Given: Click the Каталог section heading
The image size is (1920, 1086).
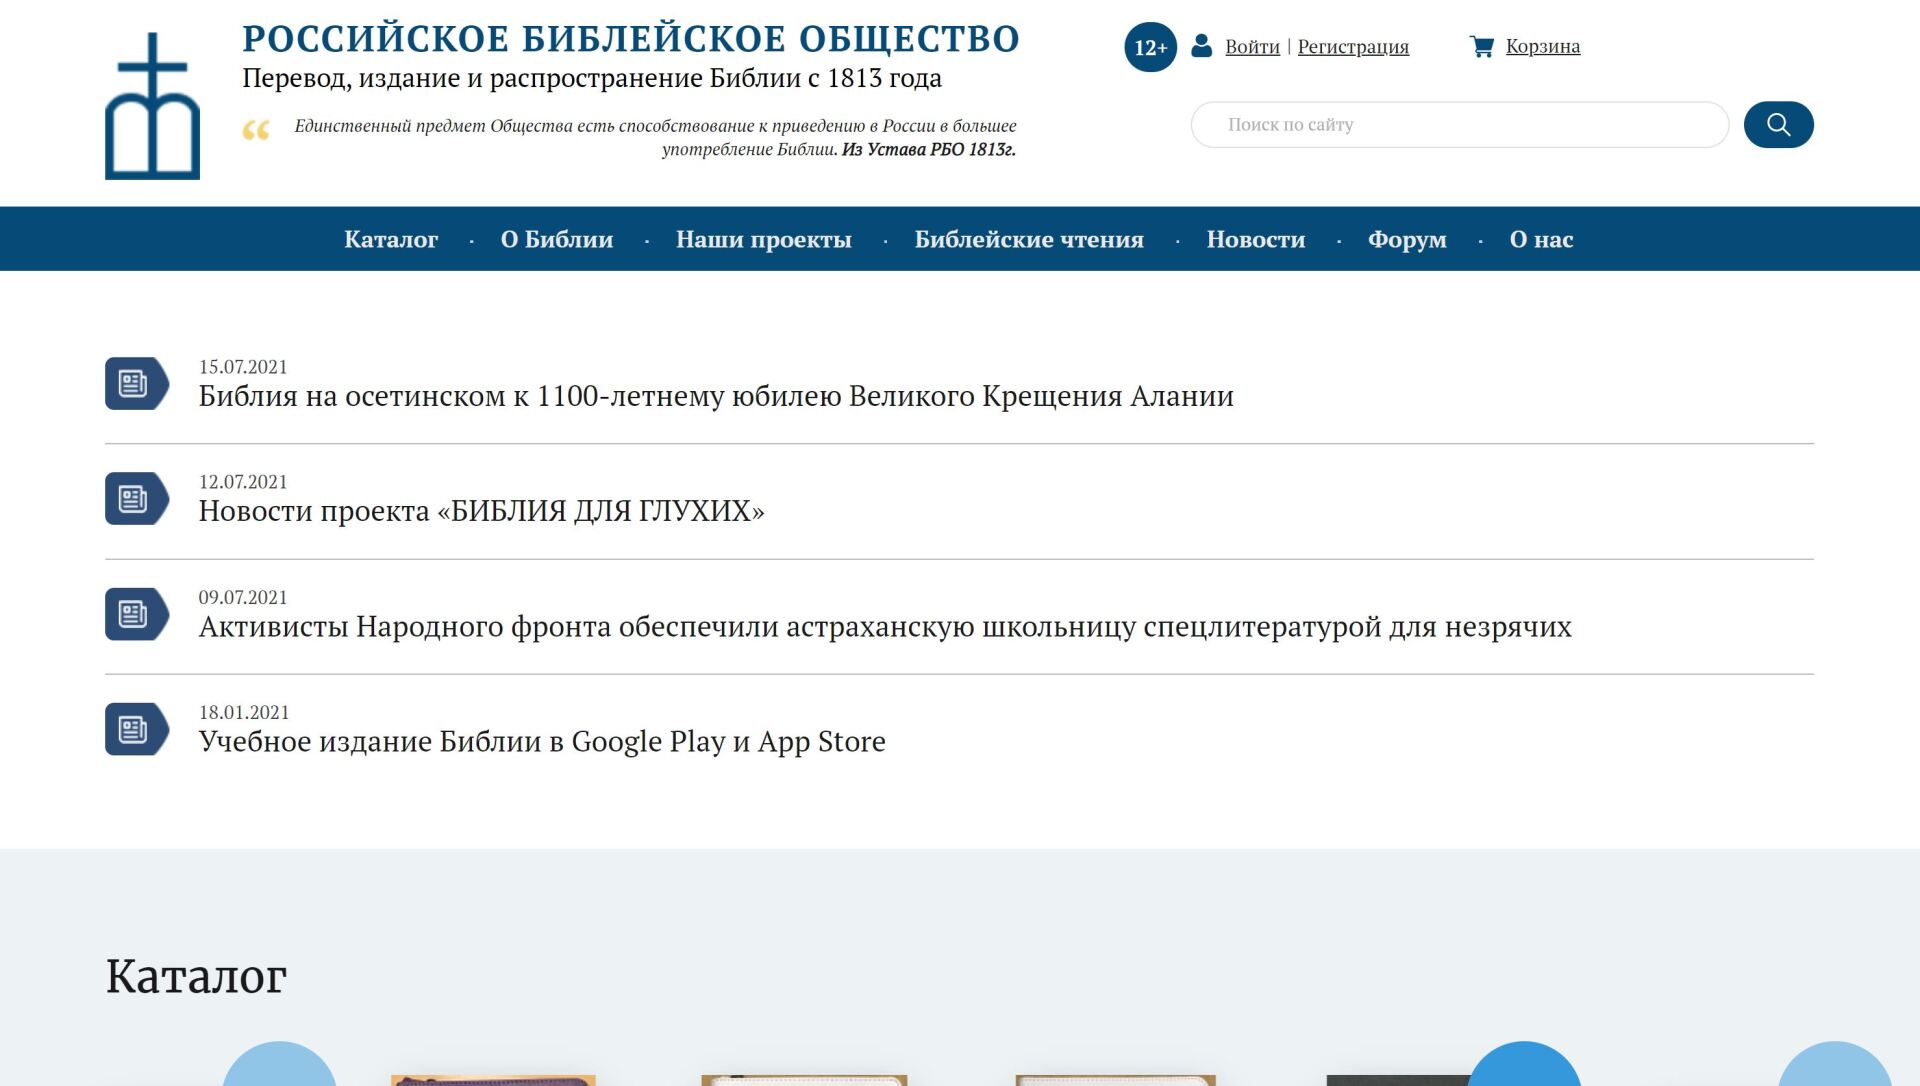Looking at the screenshot, I should 196,976.
